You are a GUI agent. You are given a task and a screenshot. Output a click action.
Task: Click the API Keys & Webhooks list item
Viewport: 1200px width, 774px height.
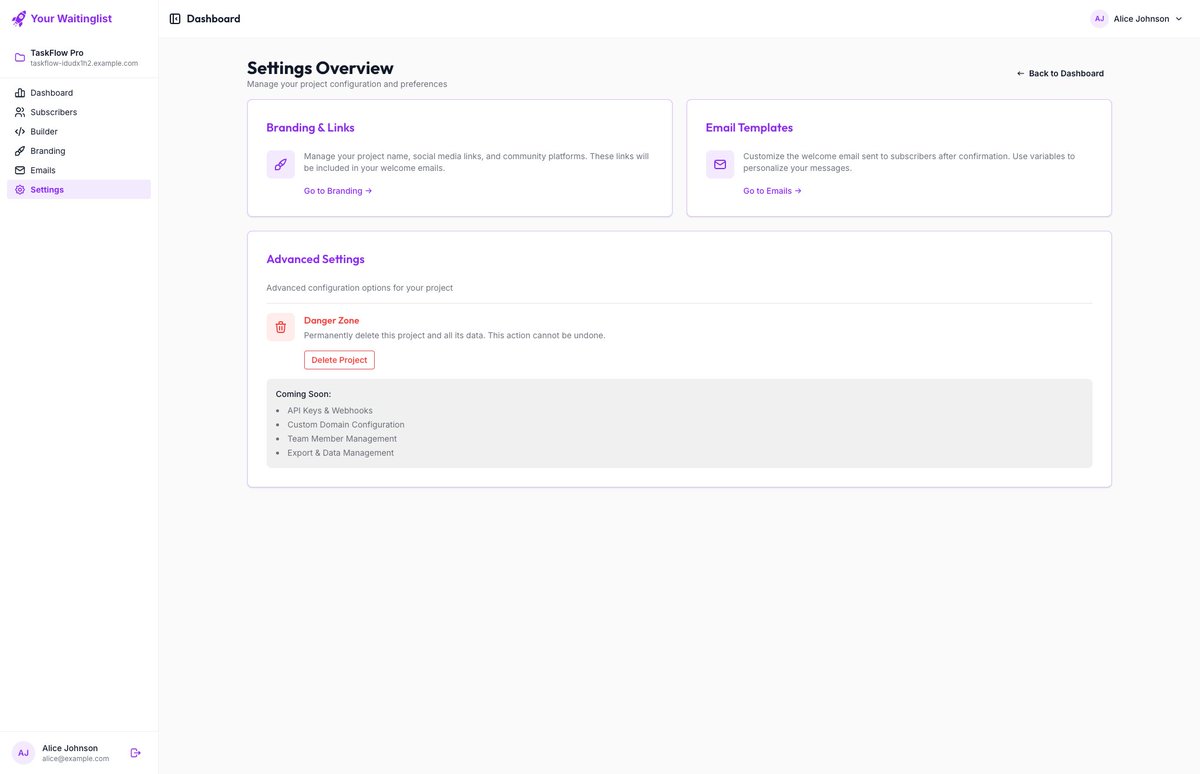click(330, 410)
